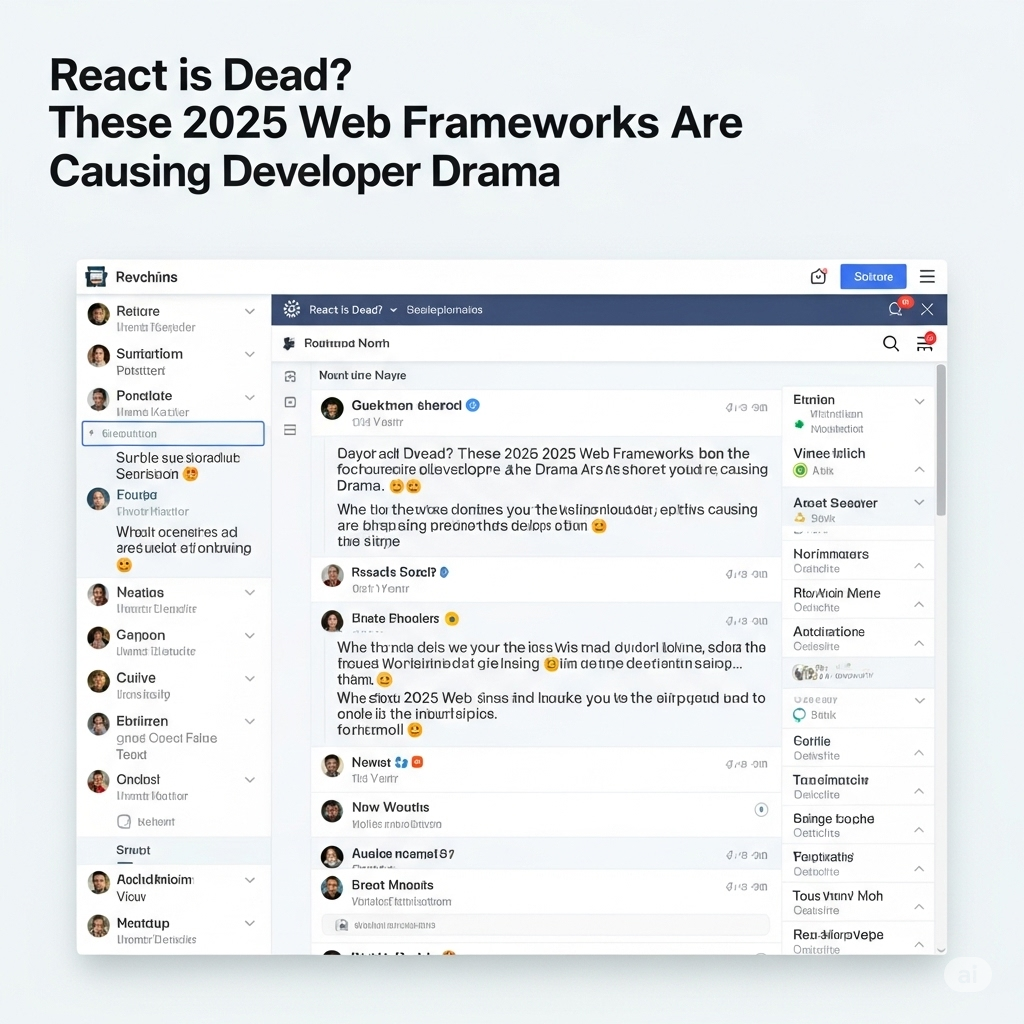
Task: Click the filter icon beside Routmpd Norh
Action: pyautogui.click(x=924, y=343)
